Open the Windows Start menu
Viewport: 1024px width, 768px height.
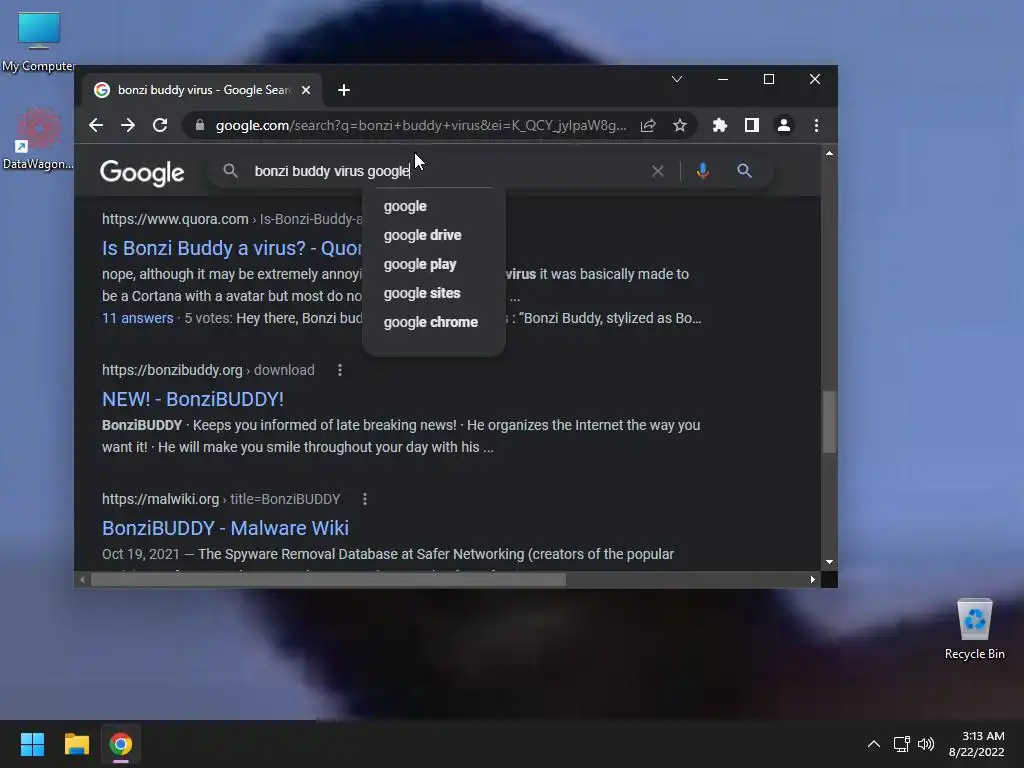coord(32,744)
